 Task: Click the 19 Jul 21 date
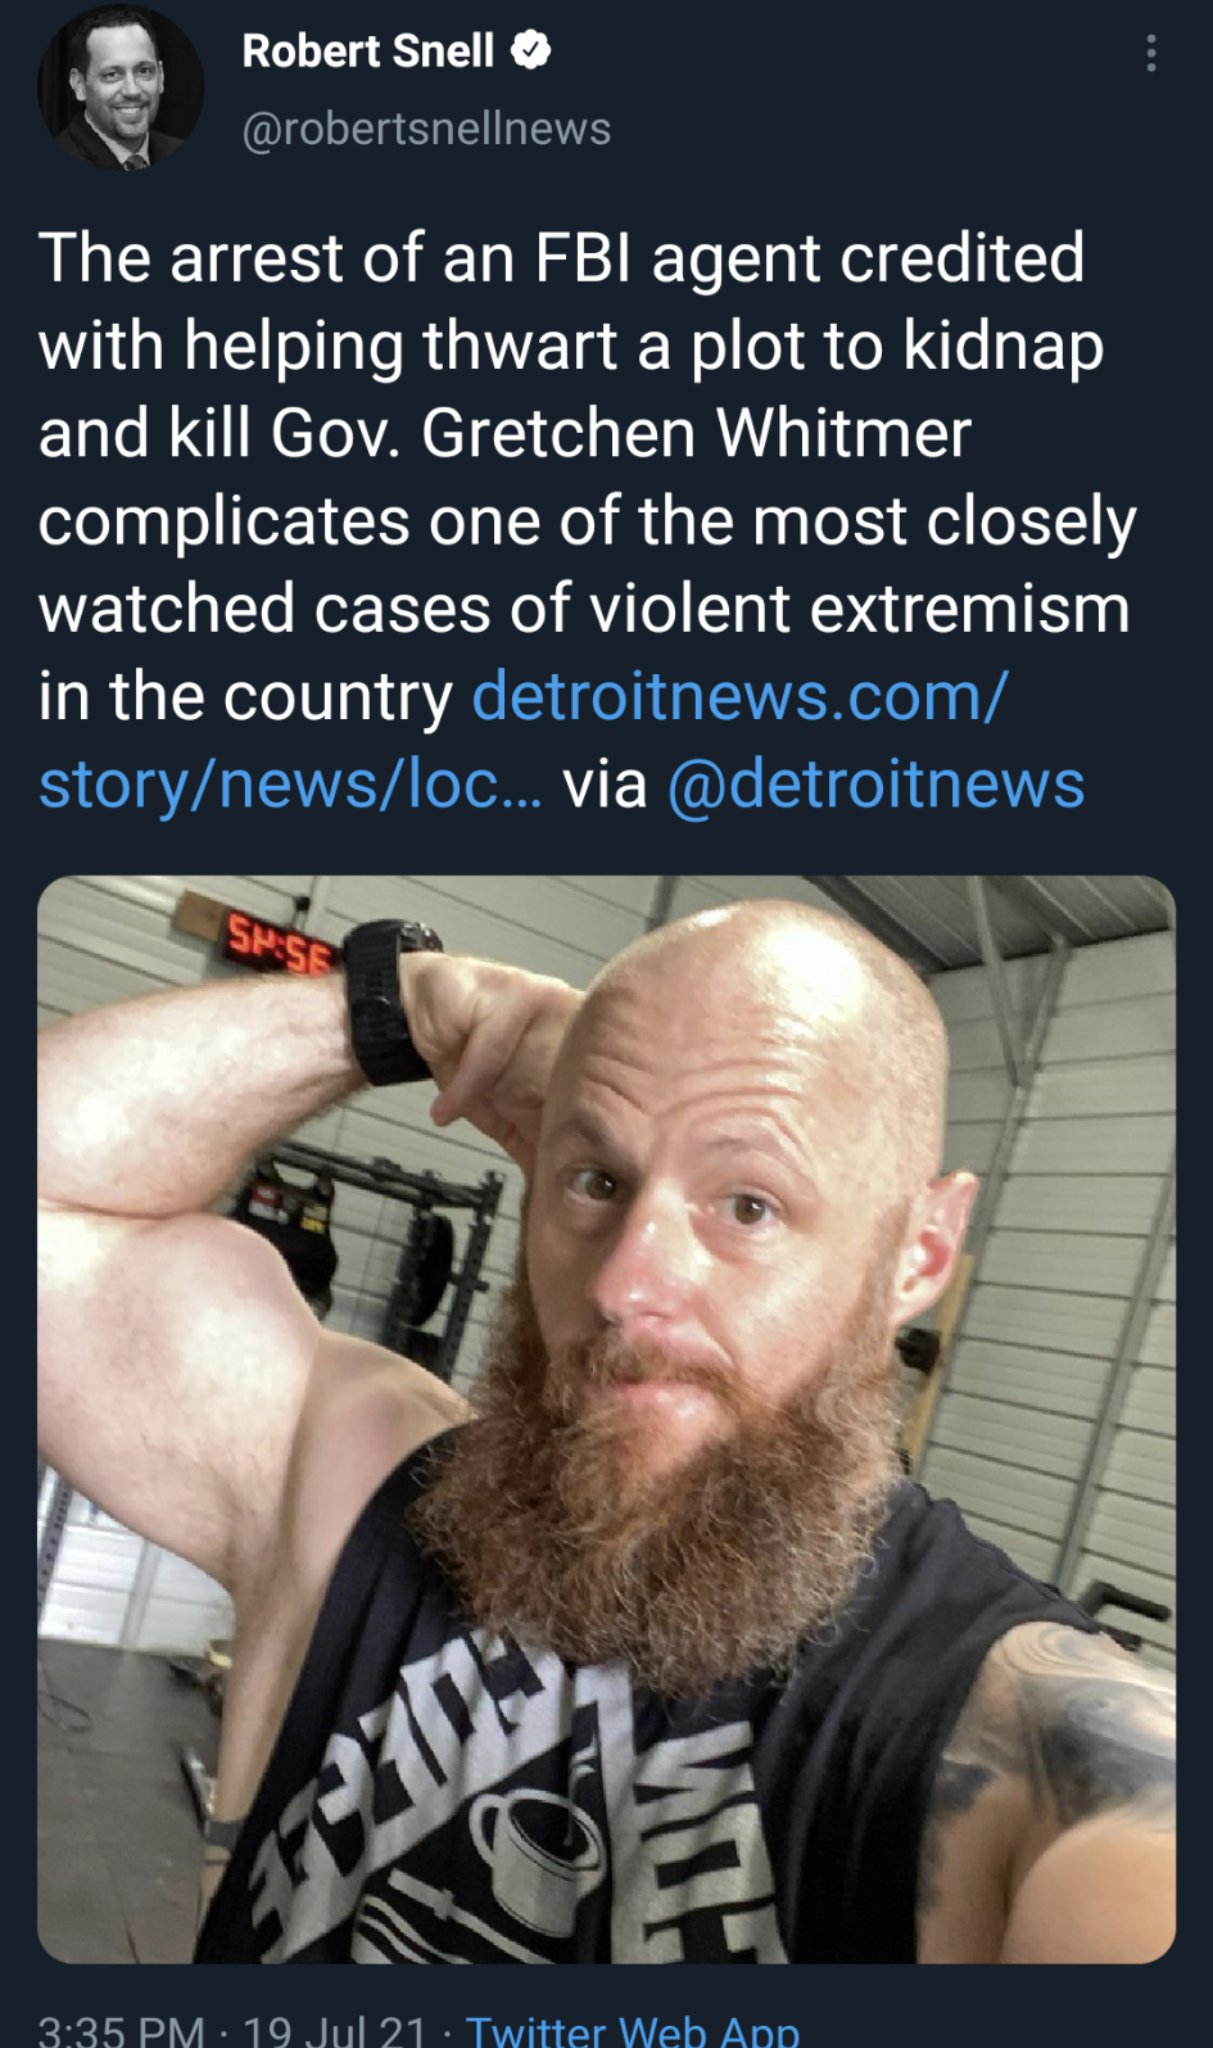(335, 2030)
